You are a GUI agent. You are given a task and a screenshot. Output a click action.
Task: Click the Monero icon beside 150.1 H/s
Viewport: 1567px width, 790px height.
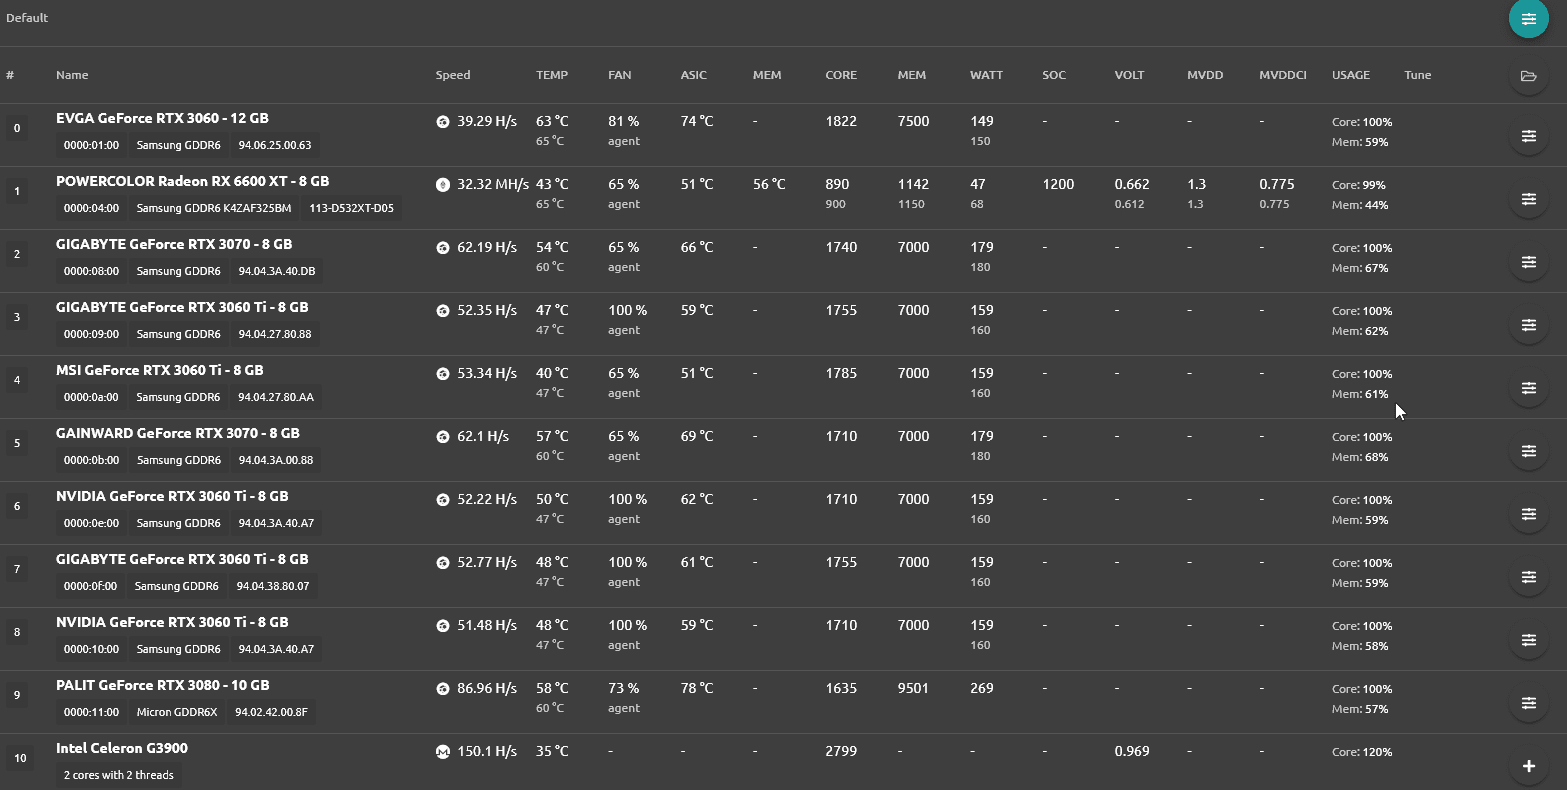pos(443,751)
